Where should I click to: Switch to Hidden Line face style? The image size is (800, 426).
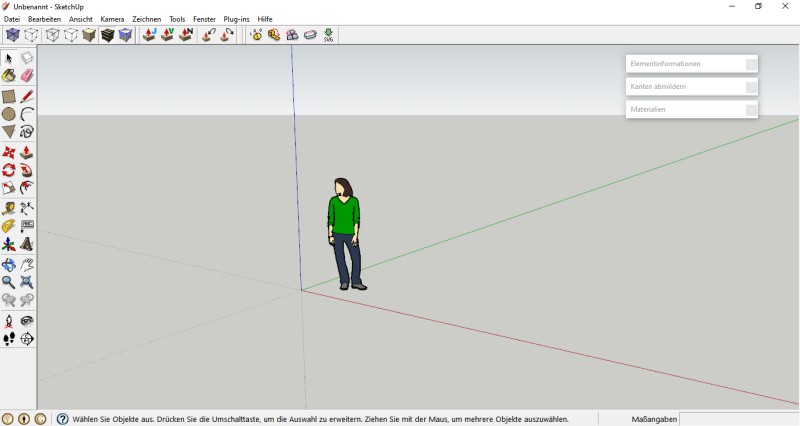click(70, 35)
